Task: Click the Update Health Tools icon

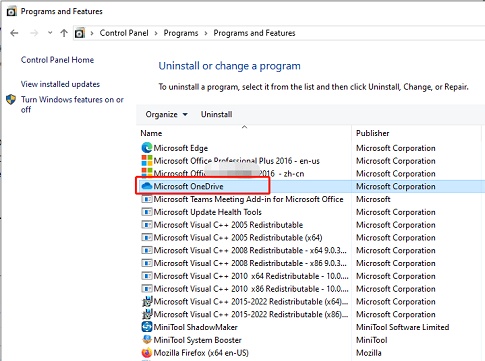Action: [147, 212]
